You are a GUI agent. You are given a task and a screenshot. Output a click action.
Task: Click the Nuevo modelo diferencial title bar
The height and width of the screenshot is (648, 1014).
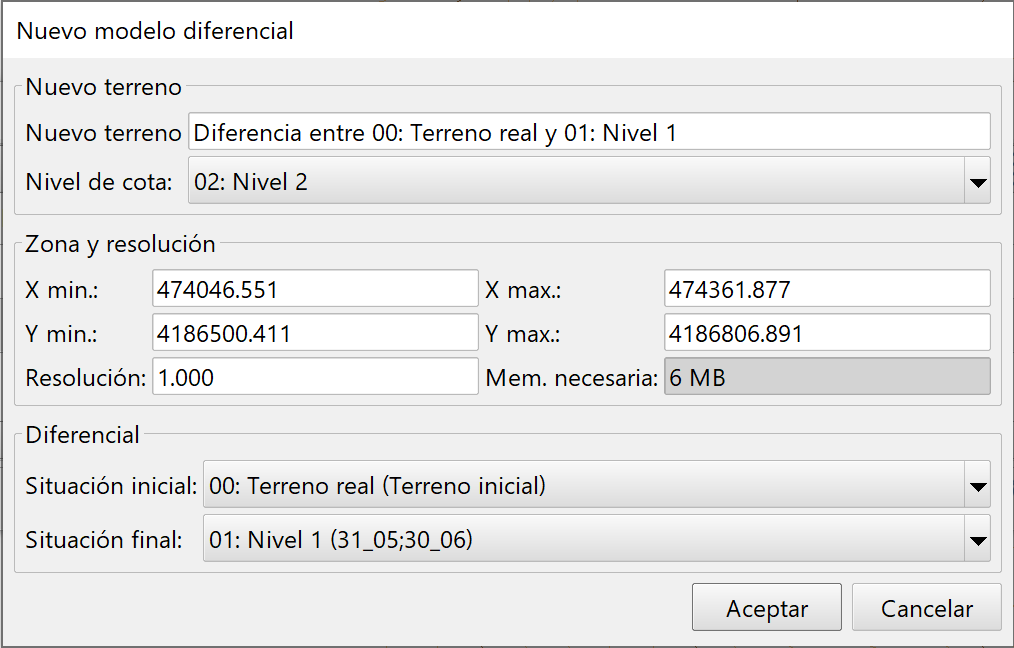[x=155, y=31]
